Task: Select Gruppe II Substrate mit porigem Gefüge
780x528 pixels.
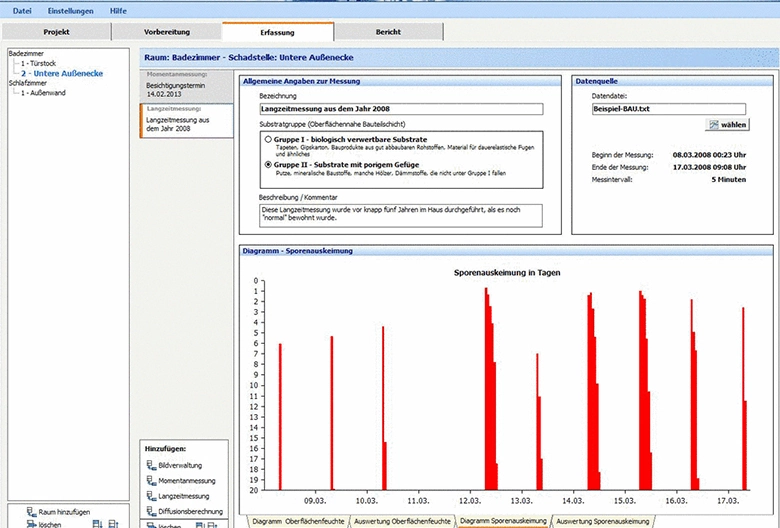Action: (x=268, y=164)
